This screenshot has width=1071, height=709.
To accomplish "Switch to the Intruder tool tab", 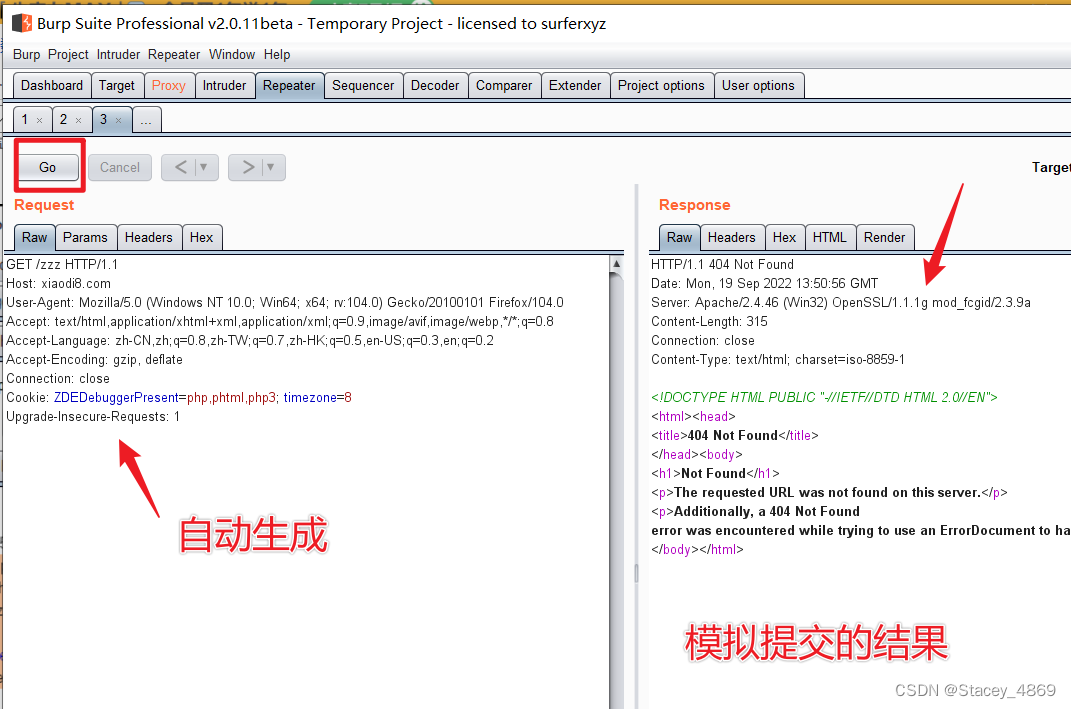I will pos(224,85).
